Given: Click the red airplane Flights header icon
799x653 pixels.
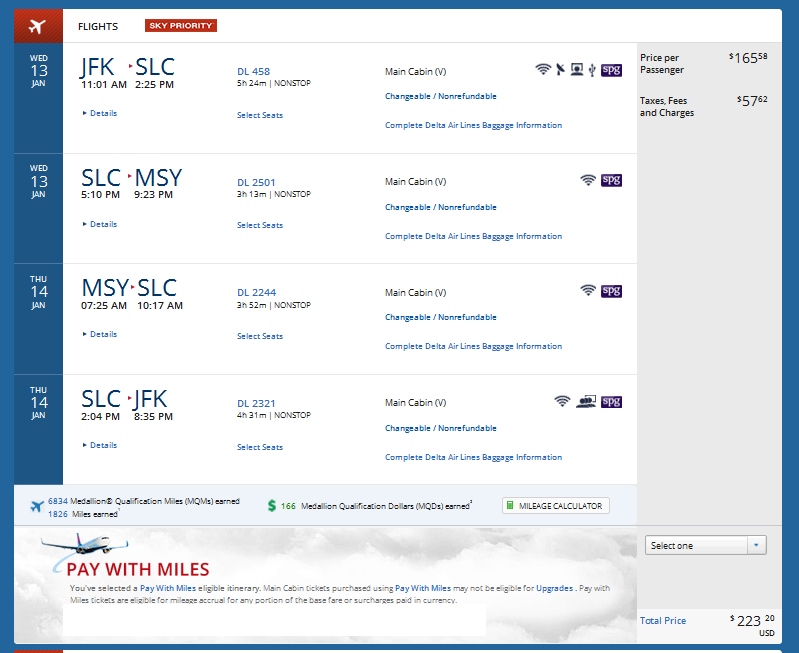Looking at the screenshot, I should pos(38,26).
